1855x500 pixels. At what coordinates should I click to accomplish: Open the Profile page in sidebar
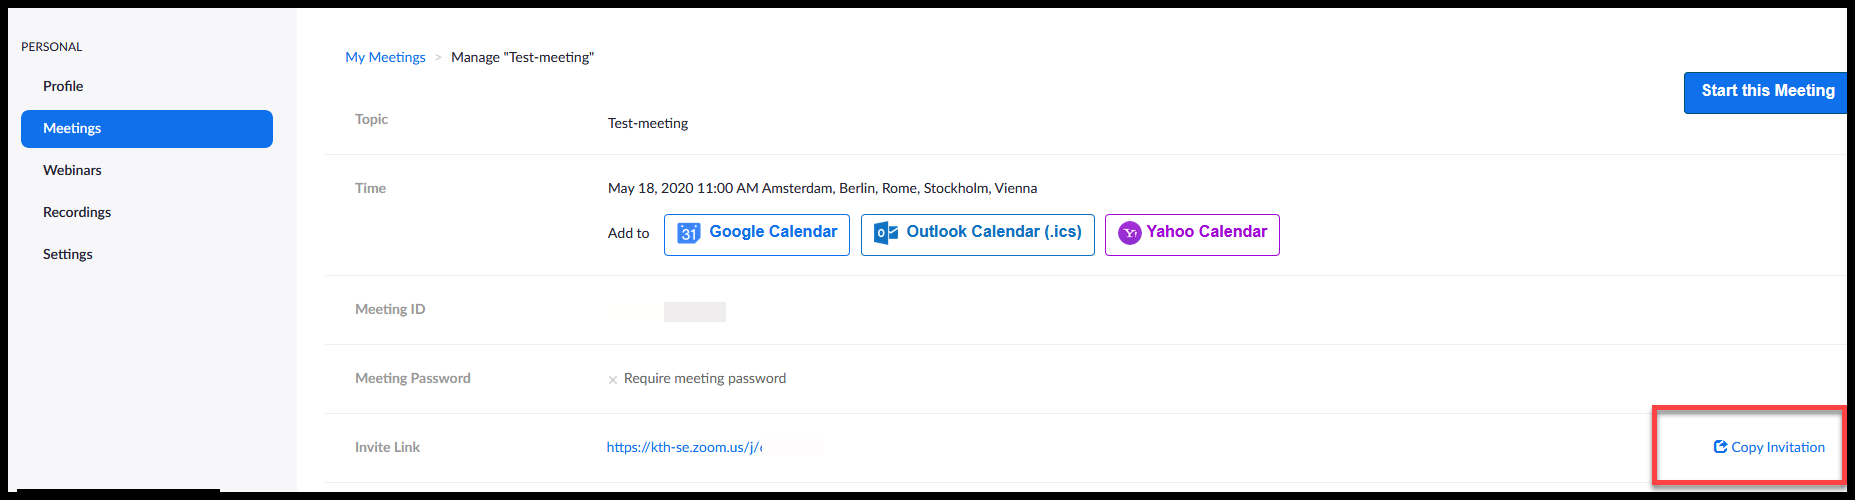point(63,86)
